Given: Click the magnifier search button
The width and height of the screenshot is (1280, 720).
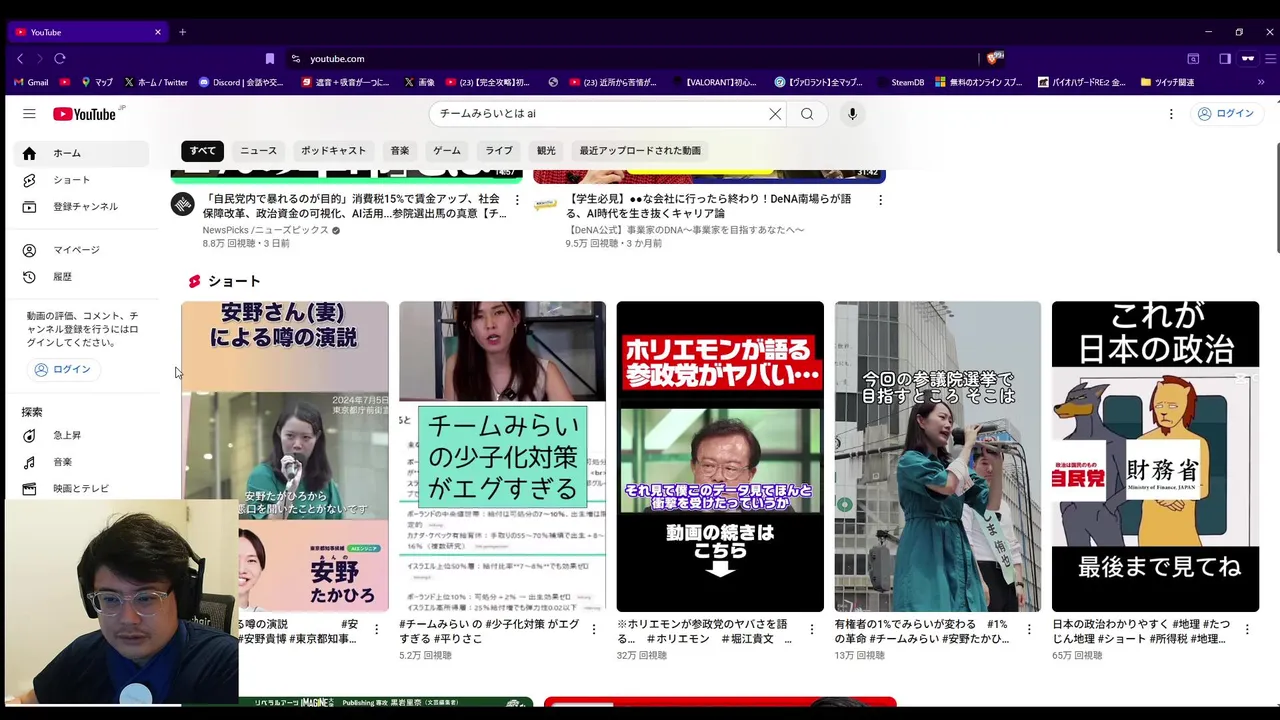Looking at the screenshot, I should click(x=807, y=114).
